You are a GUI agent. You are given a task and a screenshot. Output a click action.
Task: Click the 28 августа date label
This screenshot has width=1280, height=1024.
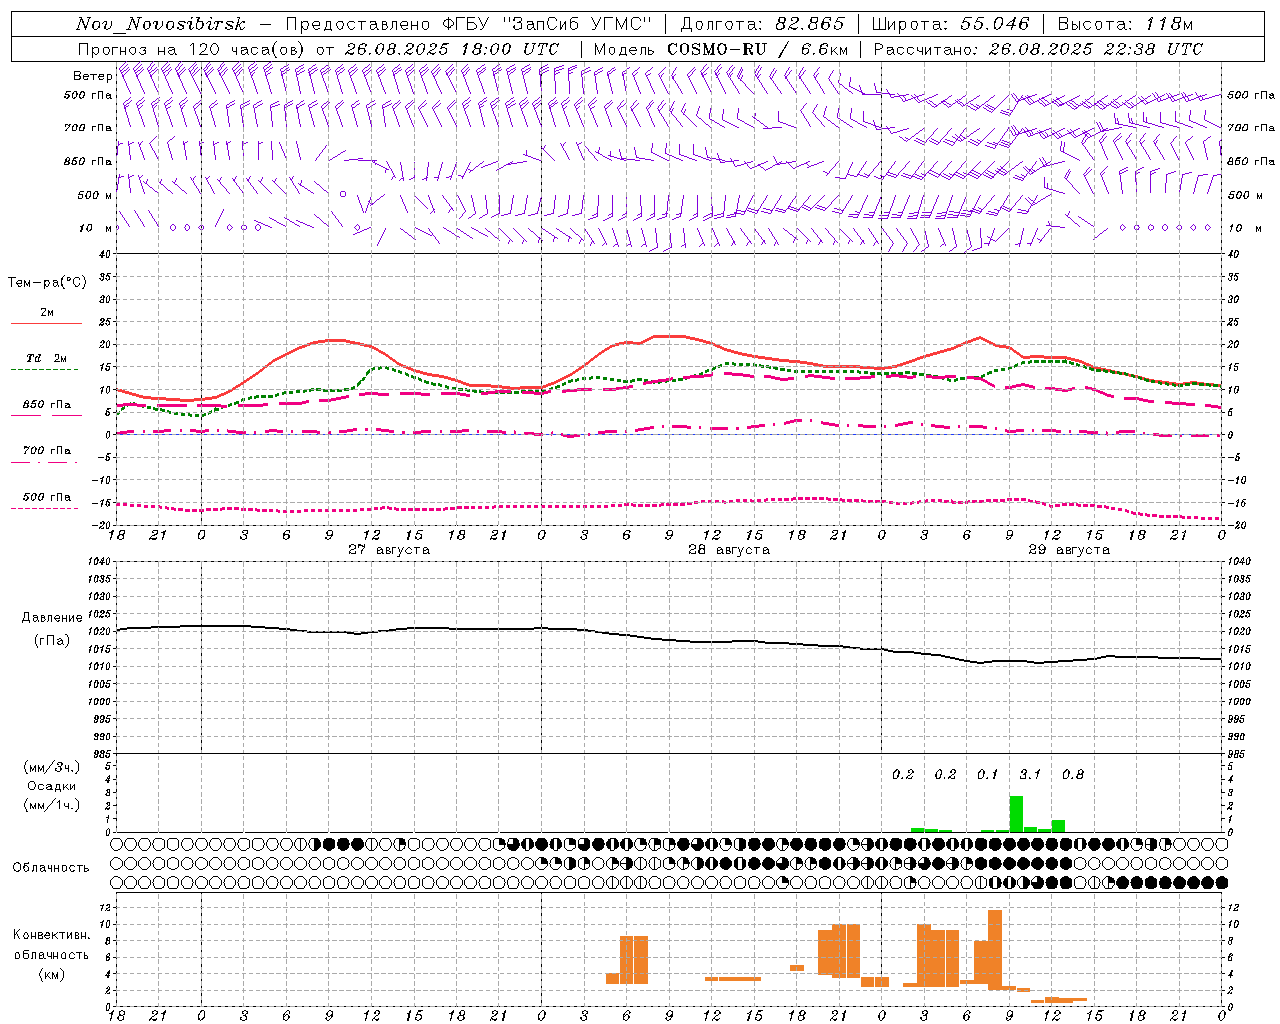point(729,550)
